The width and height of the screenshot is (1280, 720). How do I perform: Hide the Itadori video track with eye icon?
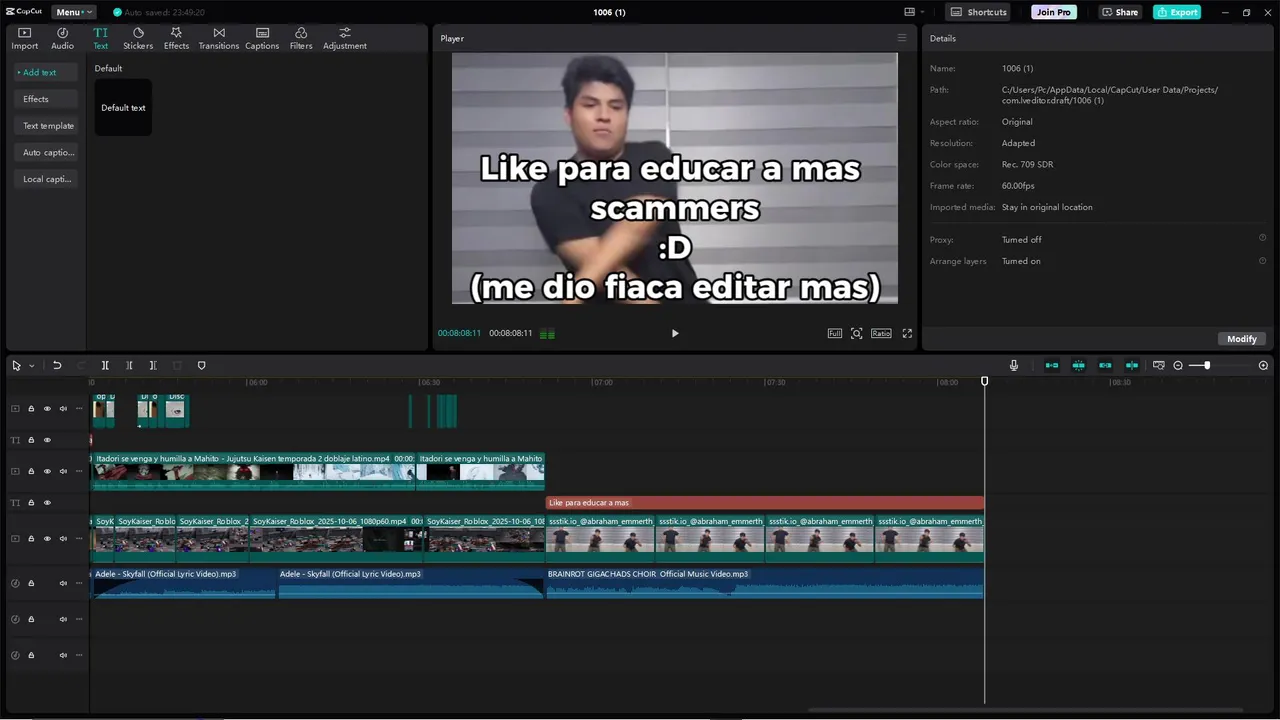pyautogui.click(x=47, y=471)
